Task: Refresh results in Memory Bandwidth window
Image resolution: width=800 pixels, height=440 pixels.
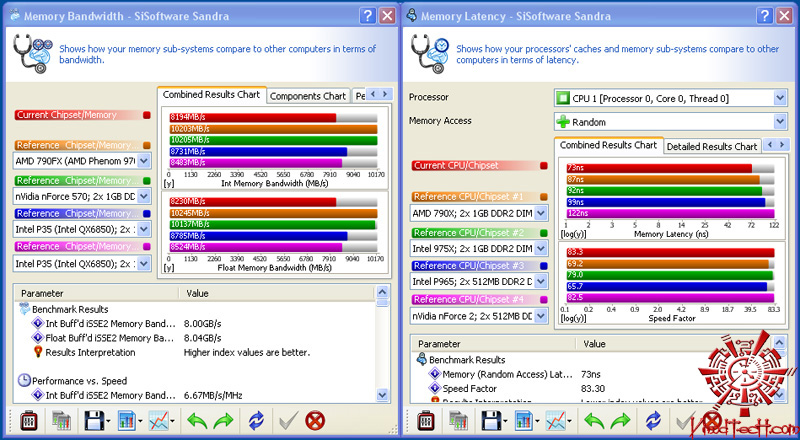Action: (x=257, y=421)
